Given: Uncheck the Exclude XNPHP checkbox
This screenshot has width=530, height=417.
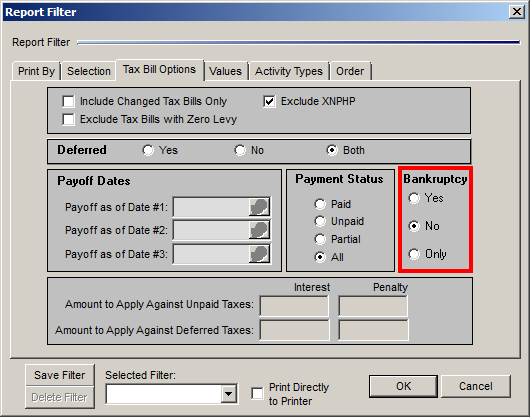Looking at the screenshot, I should 269,101.
